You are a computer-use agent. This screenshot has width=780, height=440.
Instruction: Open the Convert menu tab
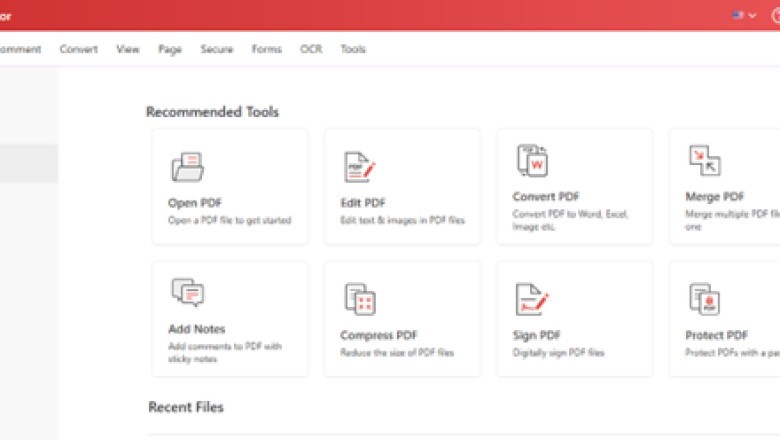[79, 49]
